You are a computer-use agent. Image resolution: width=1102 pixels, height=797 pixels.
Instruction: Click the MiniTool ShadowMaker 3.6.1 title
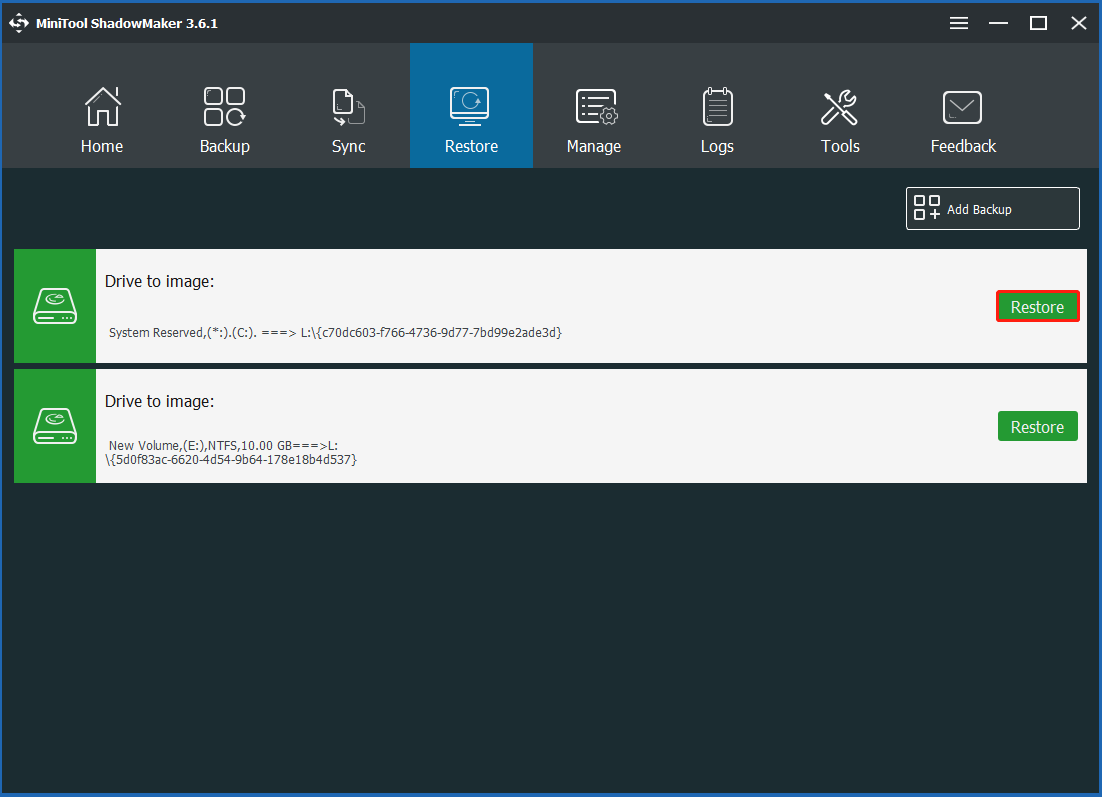click(127, 23)
